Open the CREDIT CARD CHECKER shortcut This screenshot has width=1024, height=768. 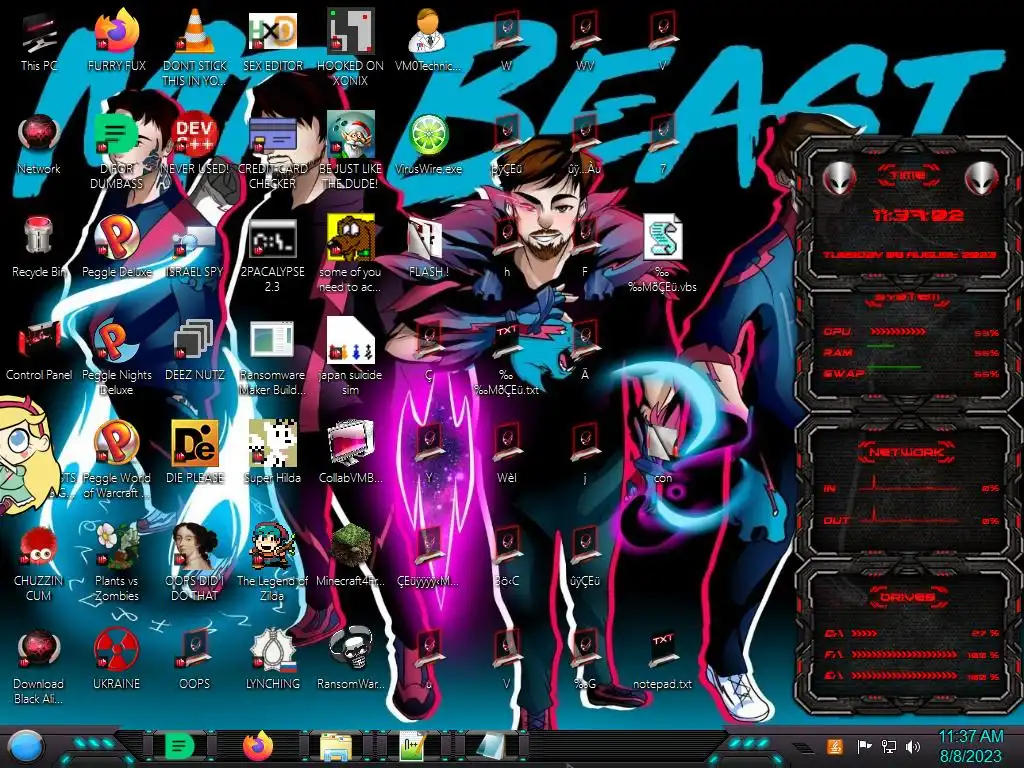(273, 152)
